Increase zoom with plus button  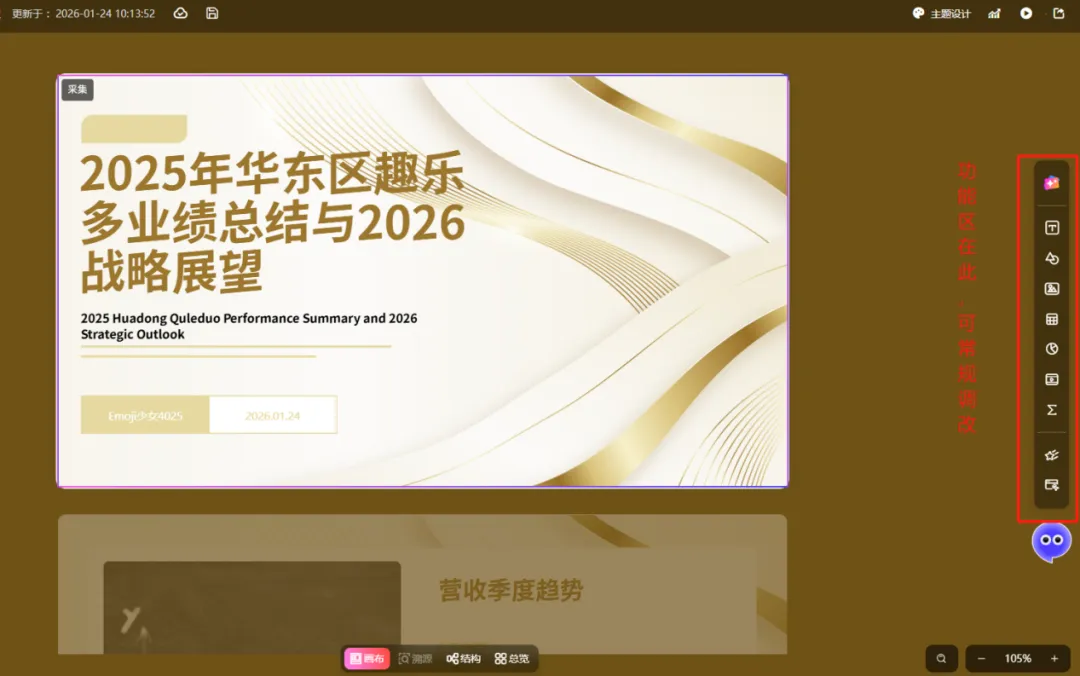pos(1054,659)
